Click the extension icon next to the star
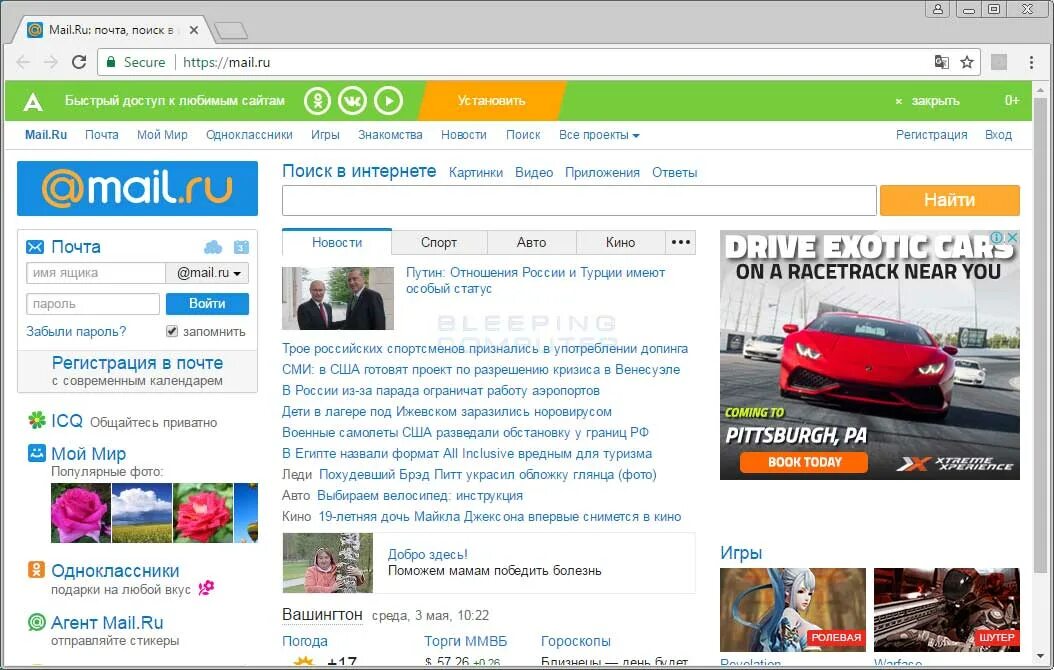1054x670 pixels. (1000, 62)
